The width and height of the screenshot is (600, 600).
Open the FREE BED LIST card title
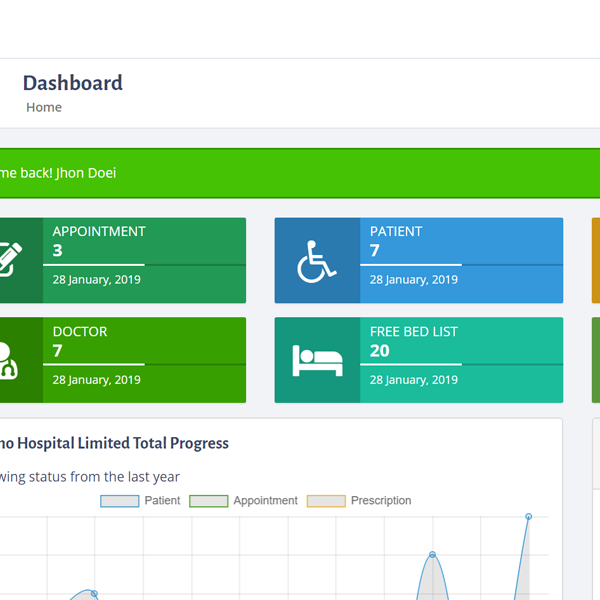click(414, 331)
